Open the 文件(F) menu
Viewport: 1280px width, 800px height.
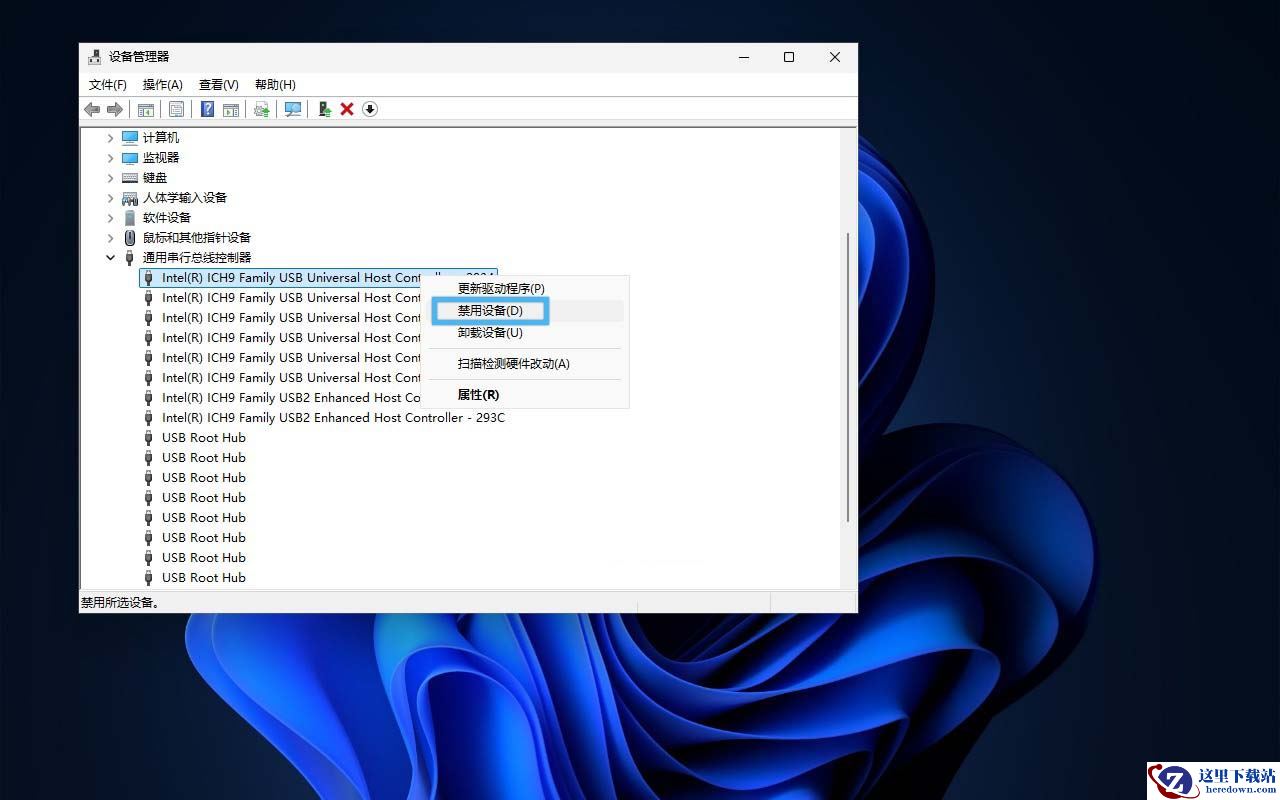tap(108, 85)
